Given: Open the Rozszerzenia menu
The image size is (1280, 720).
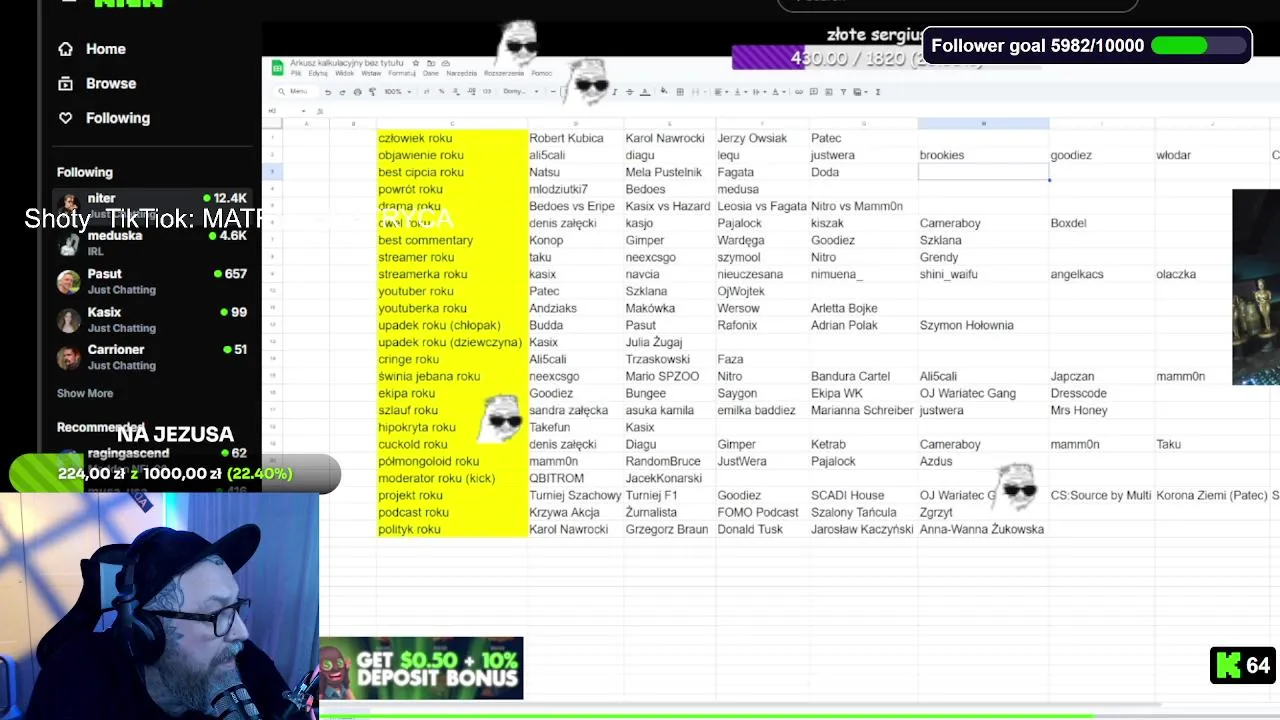Looking at the screenshot, I should click(504, 73).
